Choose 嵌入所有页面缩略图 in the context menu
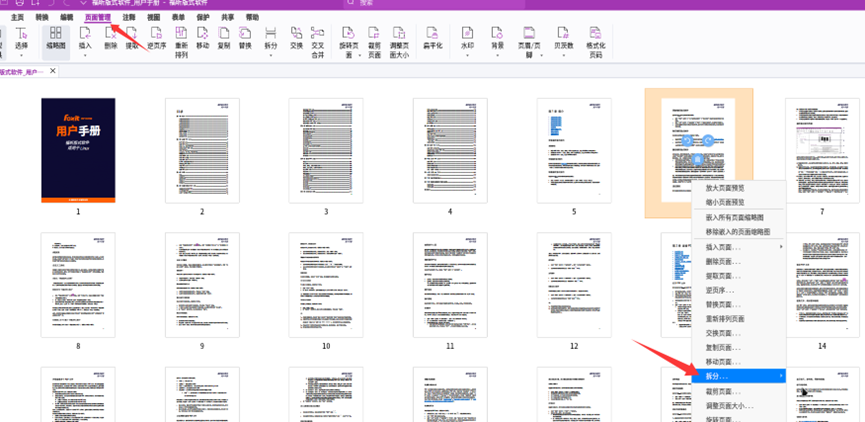The height and width of the screenshot is (422, 865). click(734, 217)
